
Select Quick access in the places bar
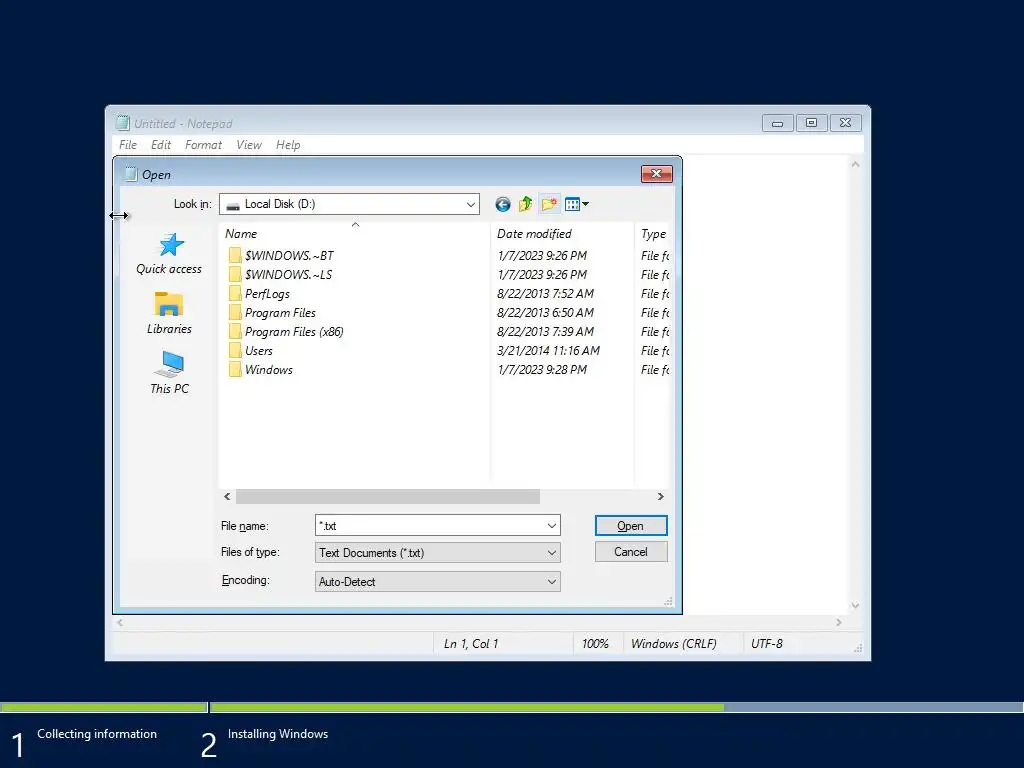[x=169, y=254]
